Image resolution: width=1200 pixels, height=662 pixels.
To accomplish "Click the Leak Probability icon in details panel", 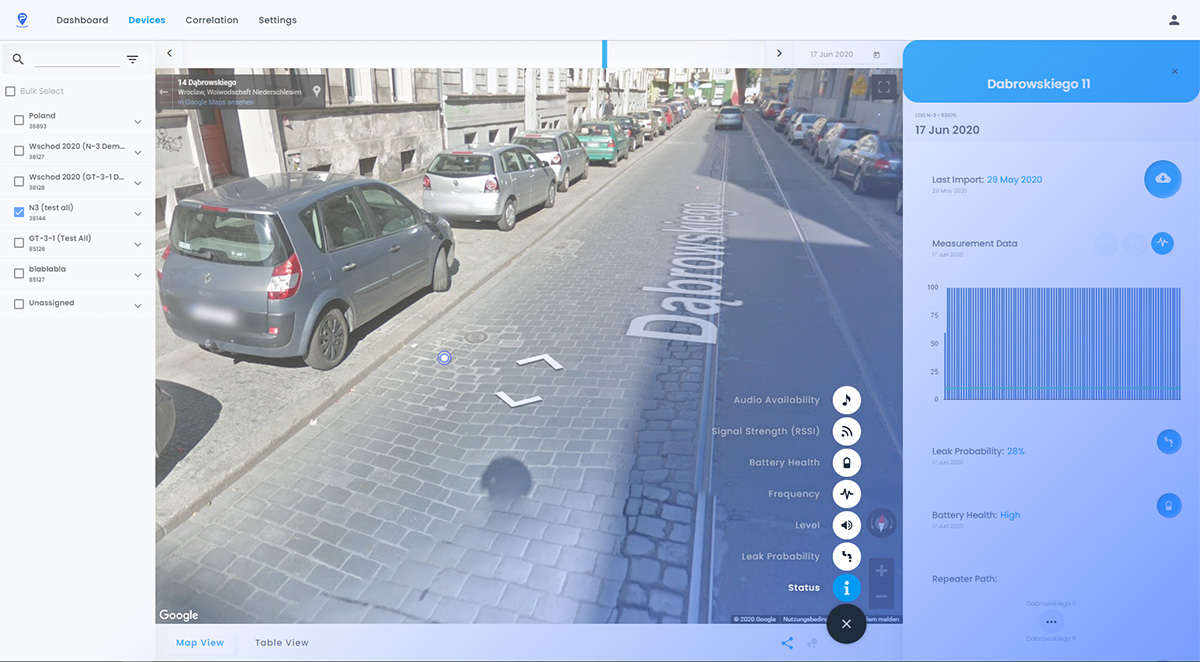I will coord(1168,441).
